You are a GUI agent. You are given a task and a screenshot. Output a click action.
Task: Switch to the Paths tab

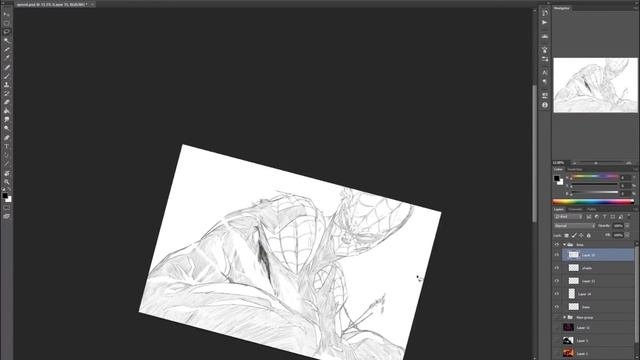point(591,209)
